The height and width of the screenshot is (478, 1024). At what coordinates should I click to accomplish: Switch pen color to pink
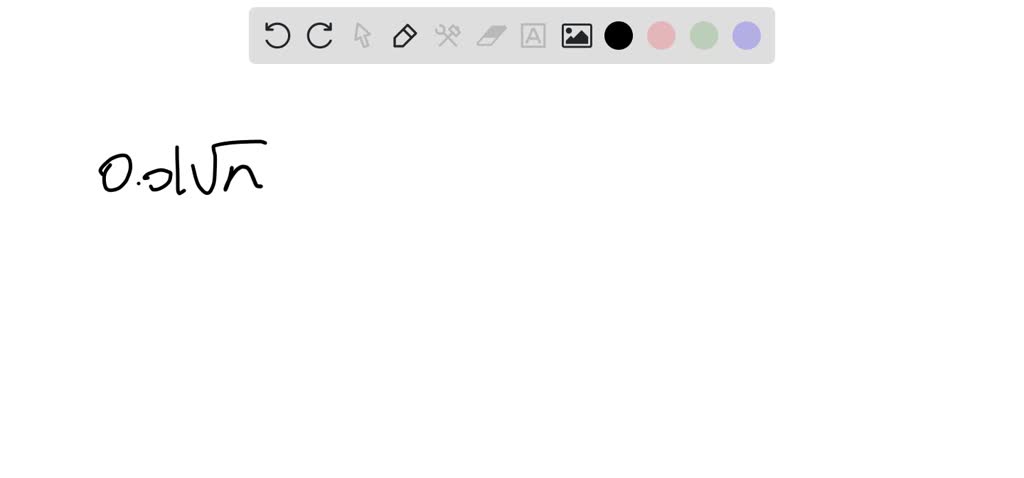[x=661, y=35]
